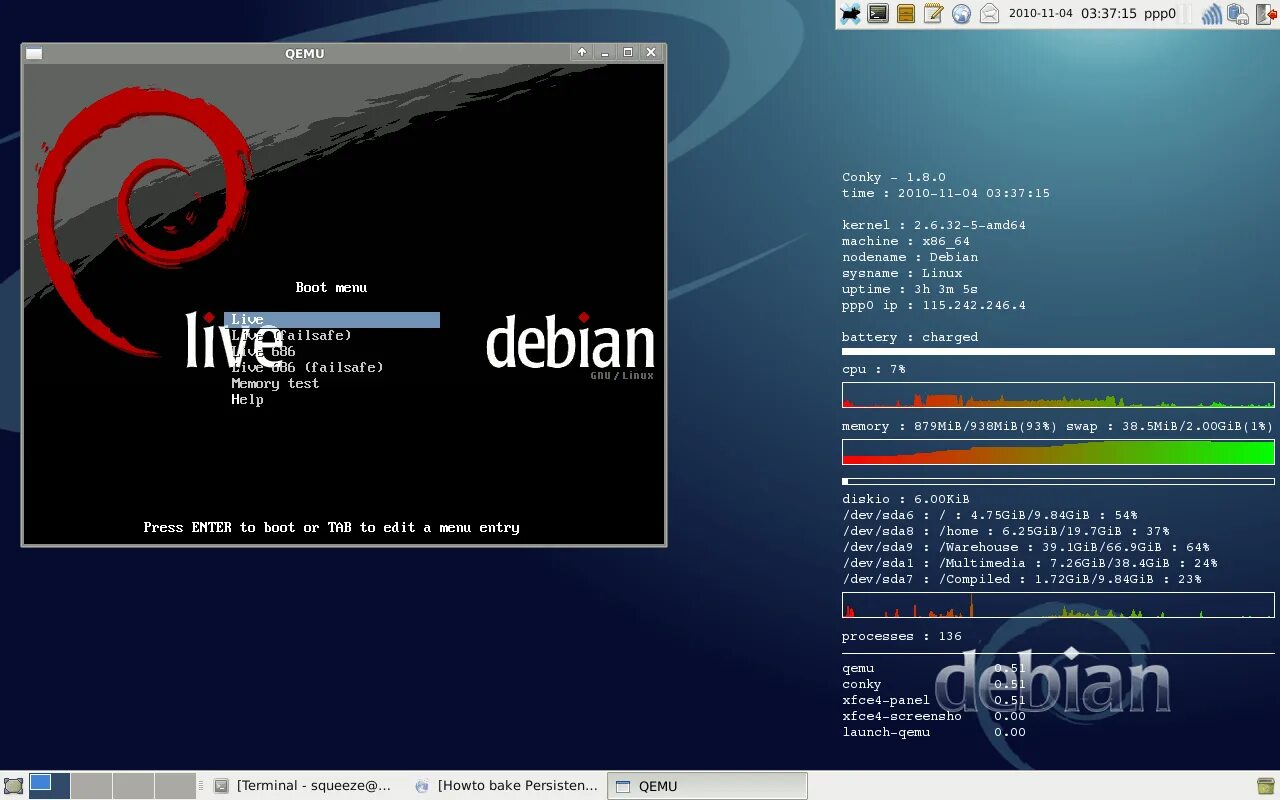Viewport: 1280px width, 800px height.
Task: Select Live 686 boot entry
Action: click(263, 352)
